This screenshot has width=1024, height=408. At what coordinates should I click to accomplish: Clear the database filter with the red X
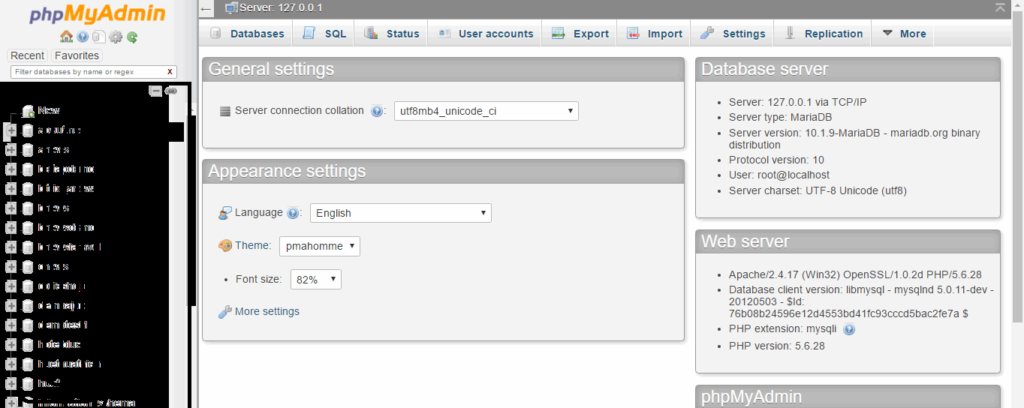click(170, 72)
